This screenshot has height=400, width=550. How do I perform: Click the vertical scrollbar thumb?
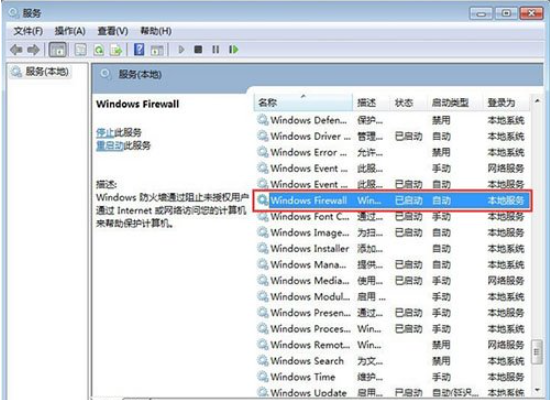(537, 352)
